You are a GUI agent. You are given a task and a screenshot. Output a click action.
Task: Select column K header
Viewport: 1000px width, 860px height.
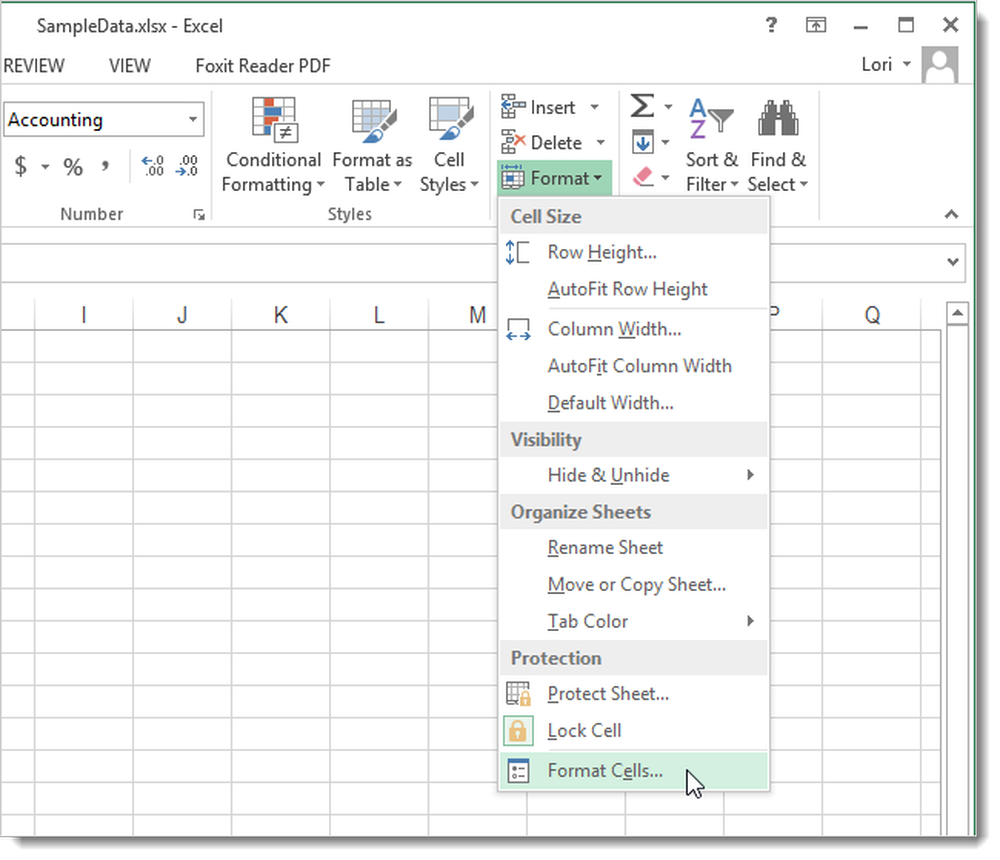(x=281, y=315)
